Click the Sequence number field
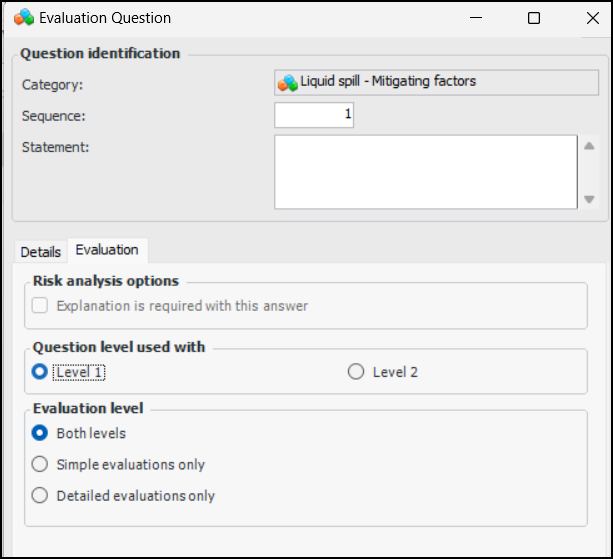613x559 pixels. tap(314, 115)
